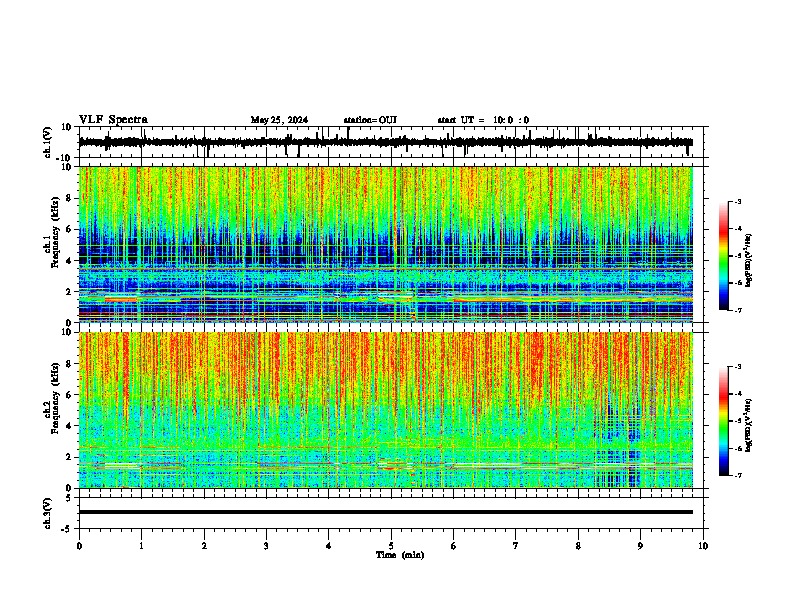Click time axis end tick label "10" below ch.3 panel
The width and height of the screenshot is (792, 612).
click(x=703, y=546)
